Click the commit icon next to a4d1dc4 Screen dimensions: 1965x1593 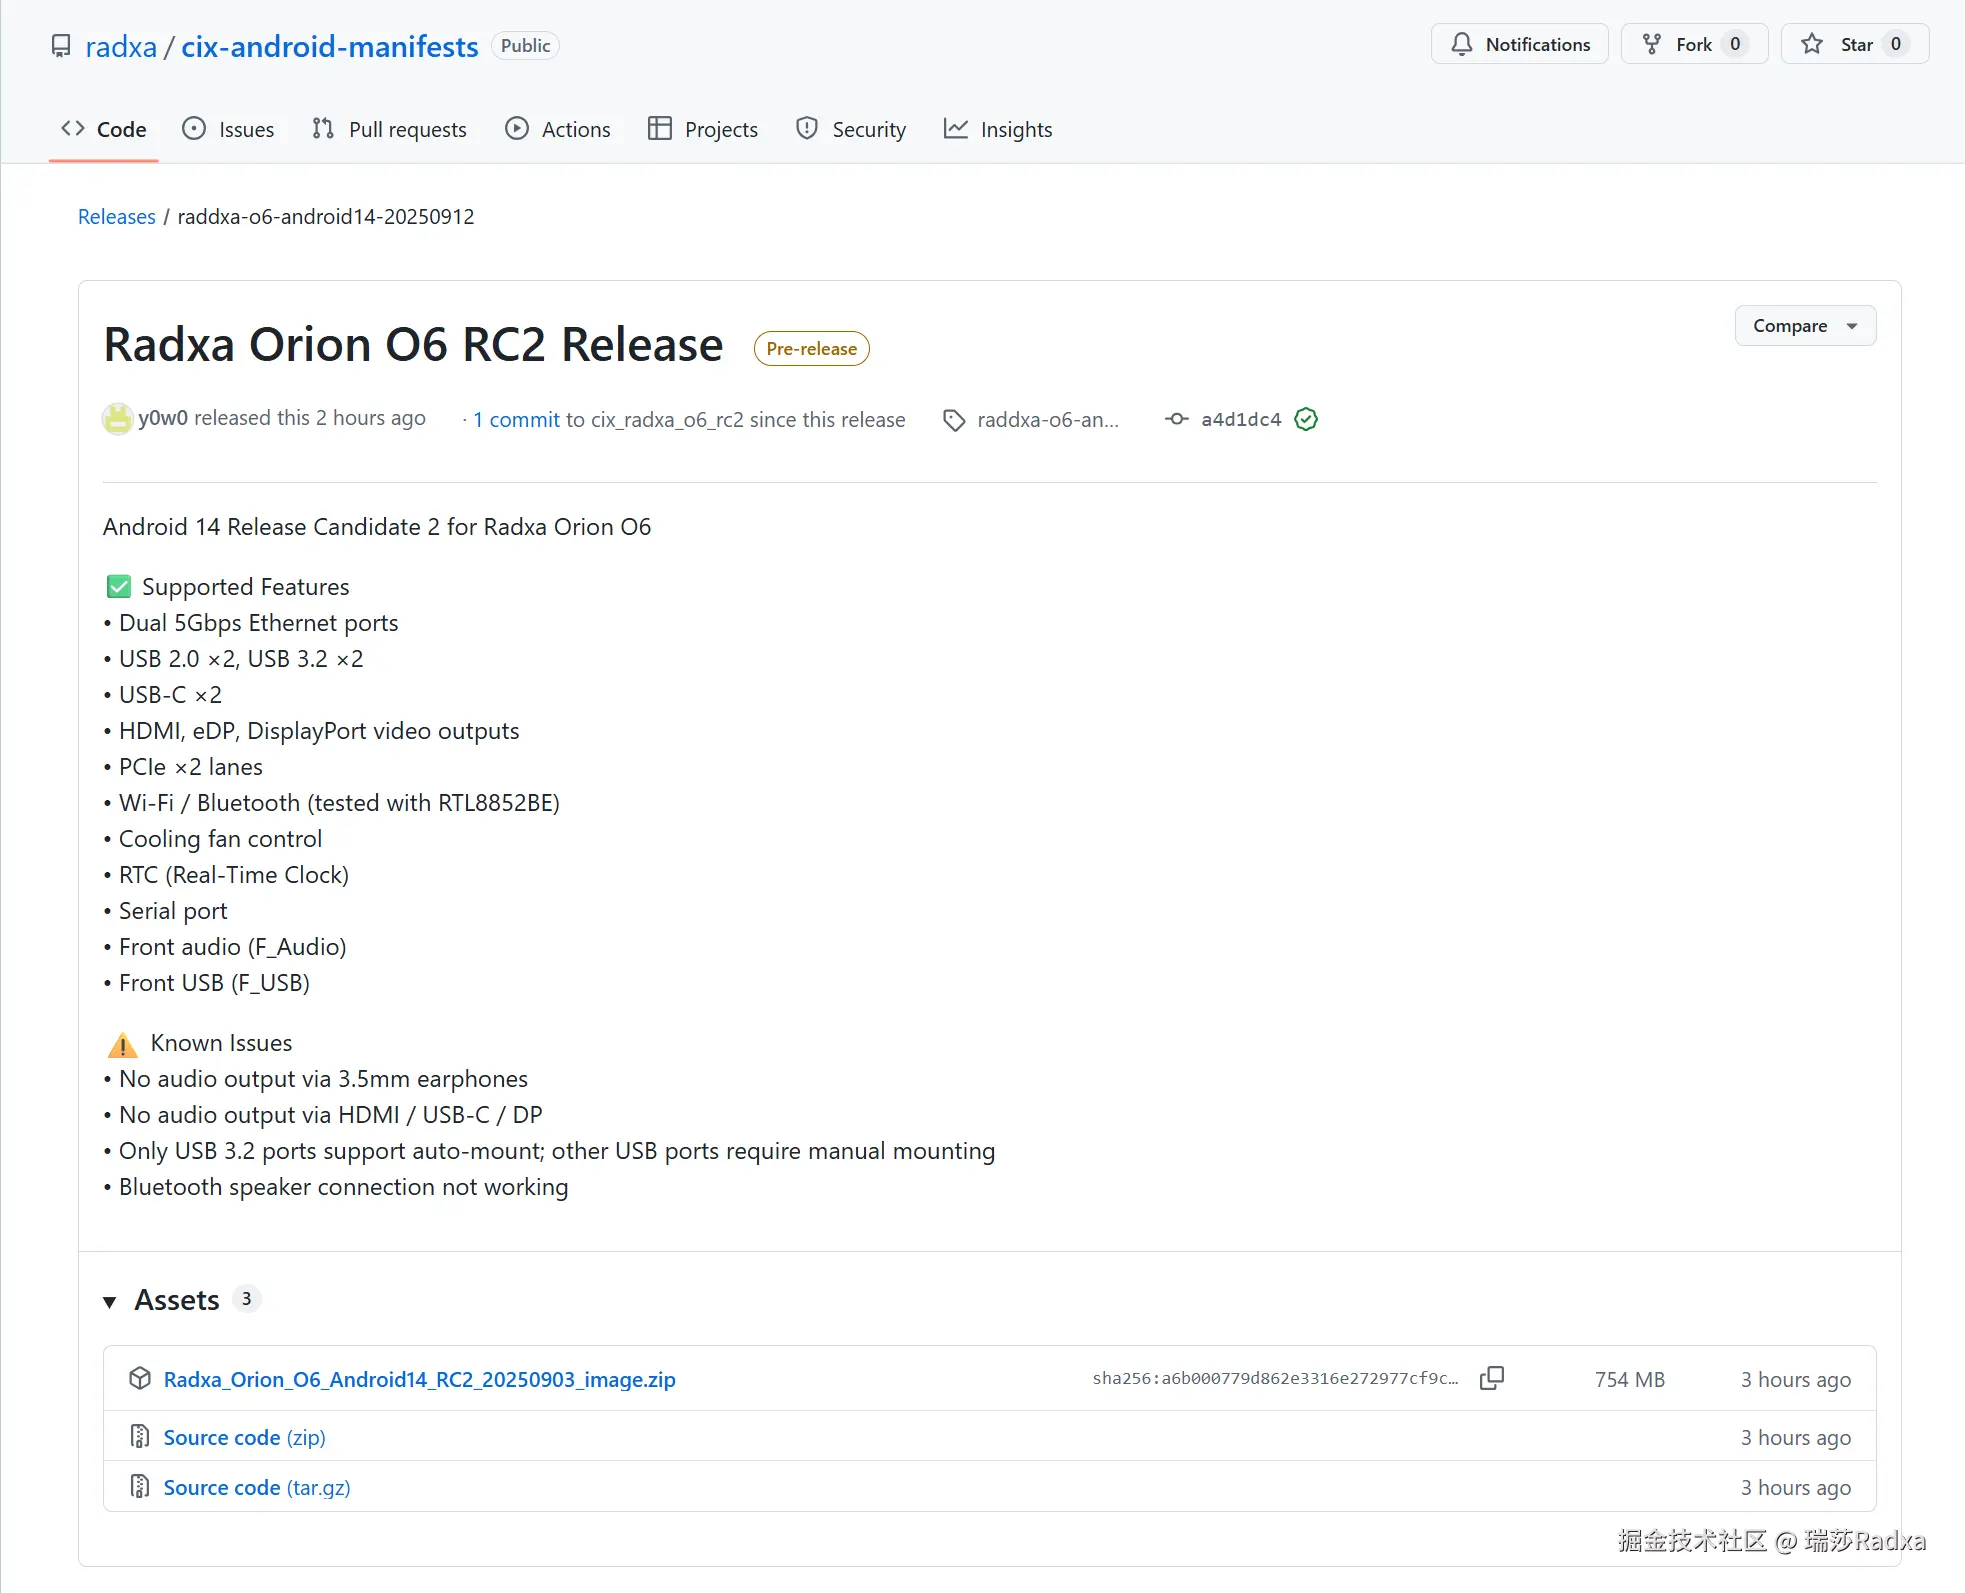pos(1177,419)
